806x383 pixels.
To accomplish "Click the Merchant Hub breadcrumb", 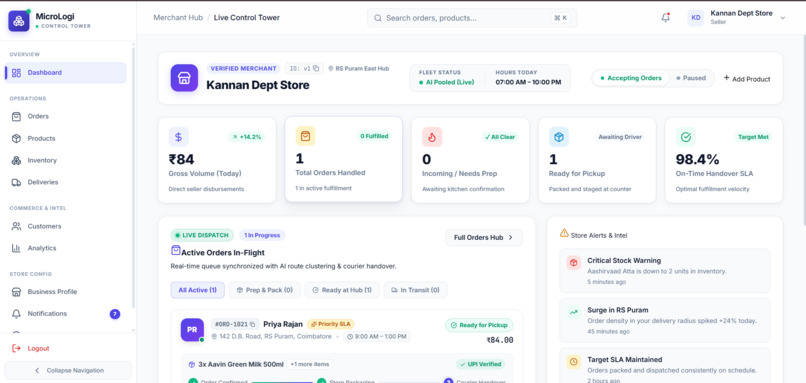I will [x=178, y=17].
